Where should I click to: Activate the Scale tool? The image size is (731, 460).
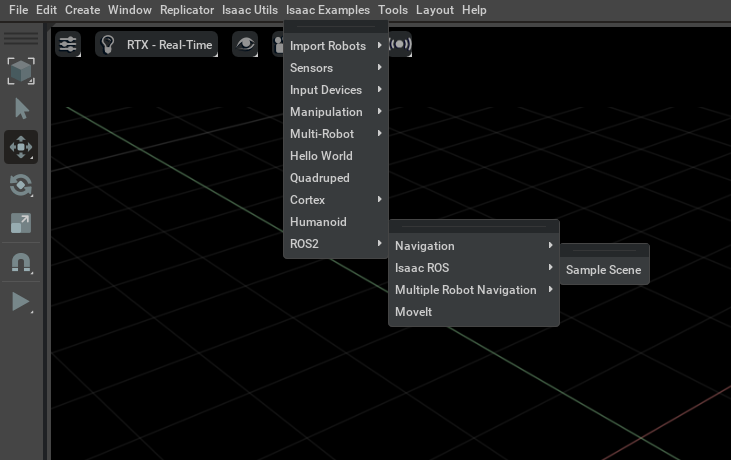[21, 223]
